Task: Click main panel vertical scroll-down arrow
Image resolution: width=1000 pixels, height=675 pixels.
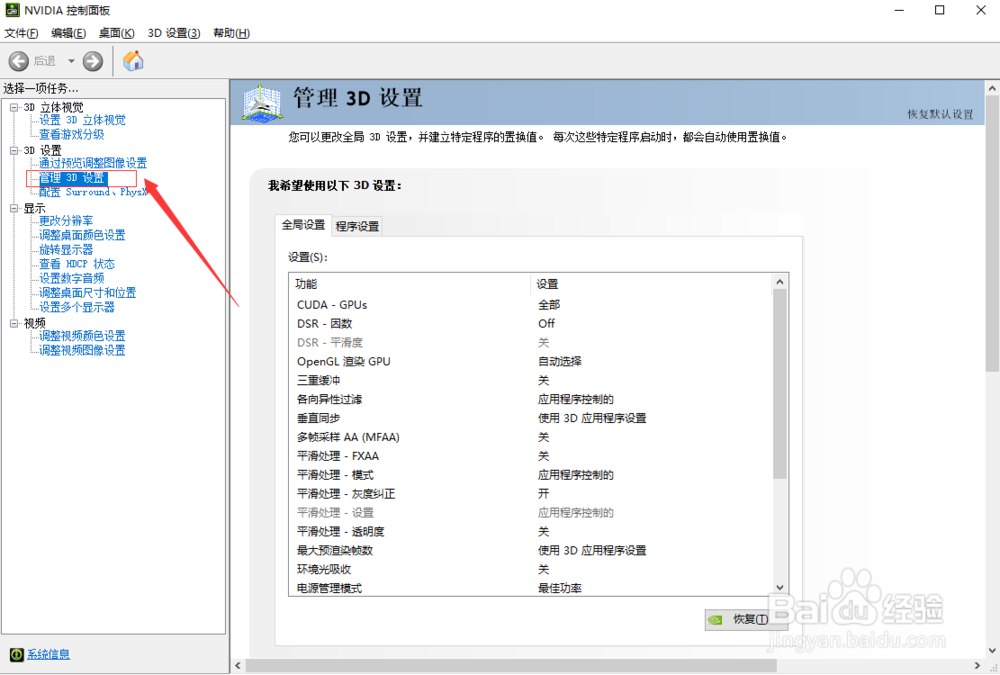Action: click(x=992, y=651)
